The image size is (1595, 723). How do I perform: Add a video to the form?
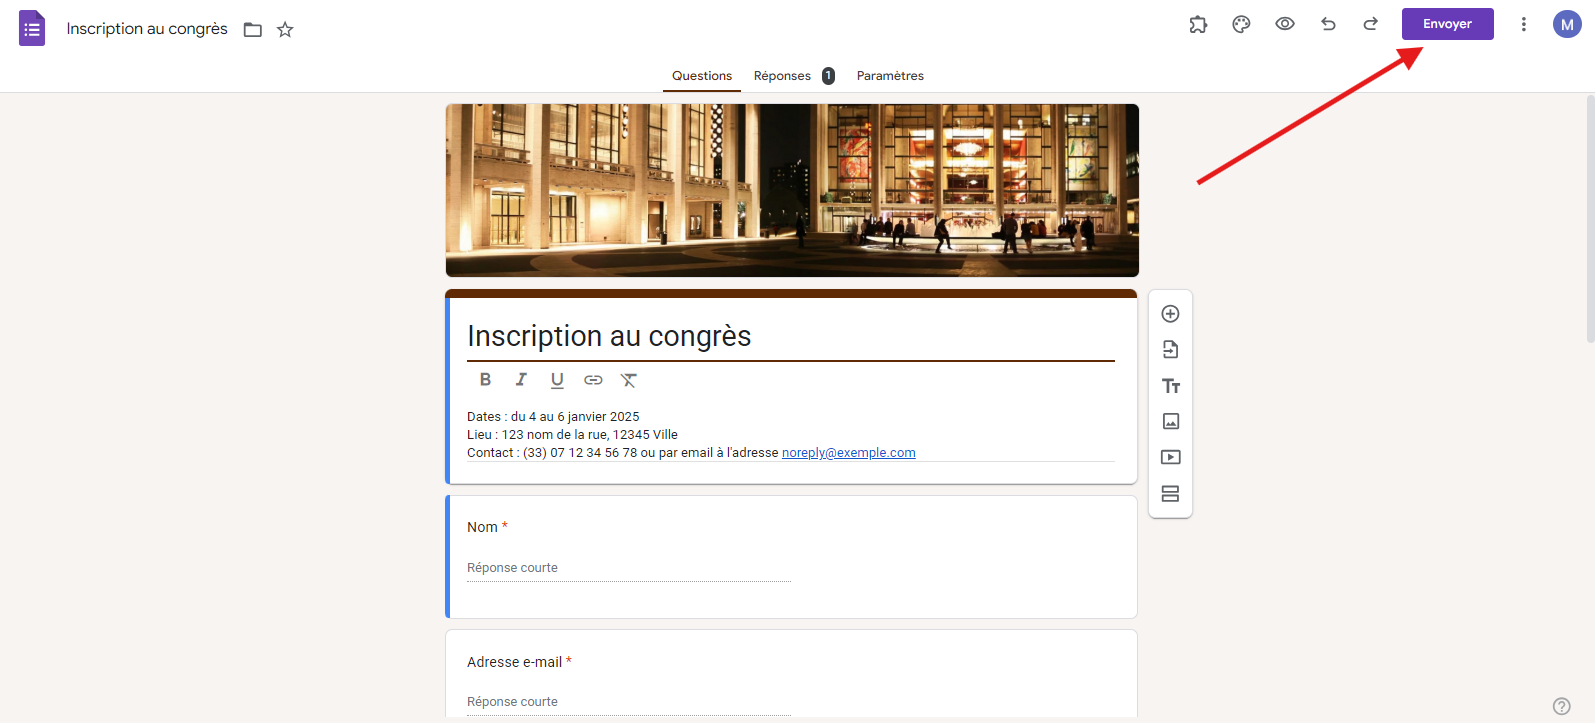(x=1170, y=458)
